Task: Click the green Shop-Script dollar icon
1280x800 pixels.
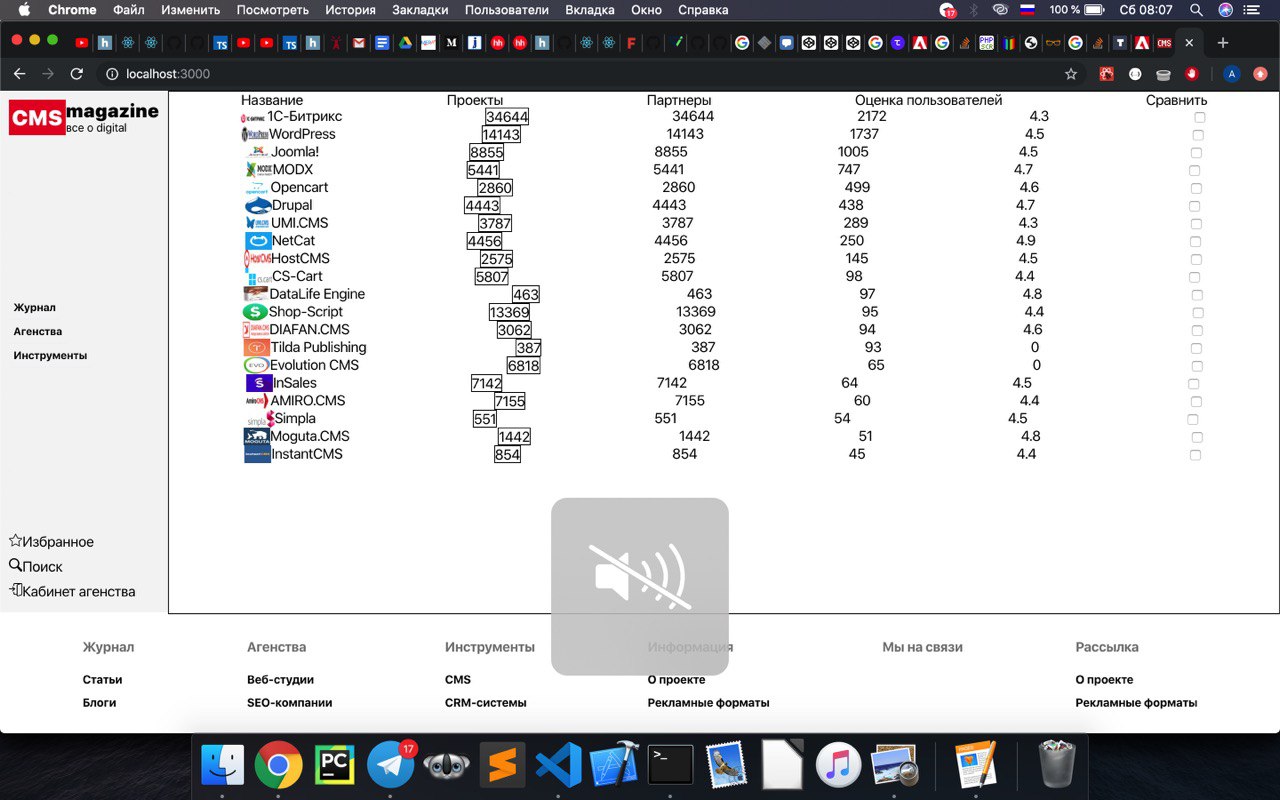Action: (255, 312)
